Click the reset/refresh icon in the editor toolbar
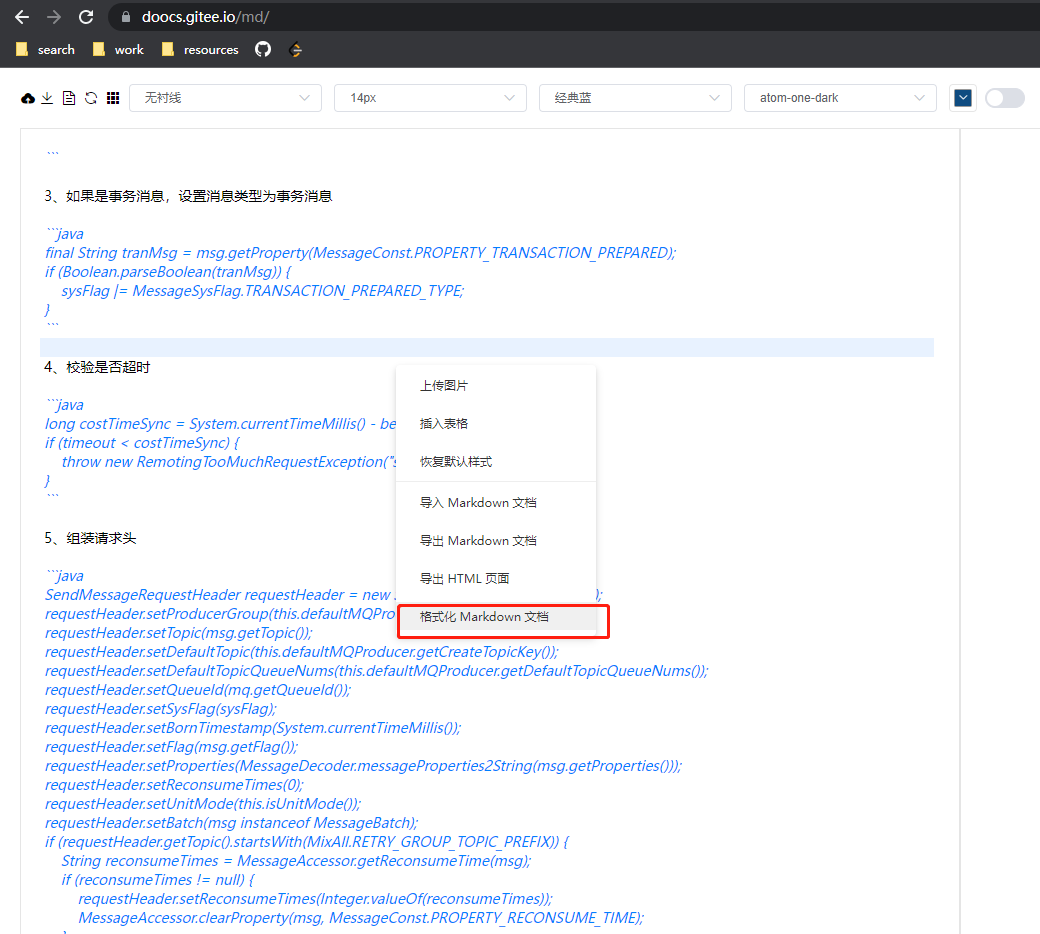 coord(91,98)
